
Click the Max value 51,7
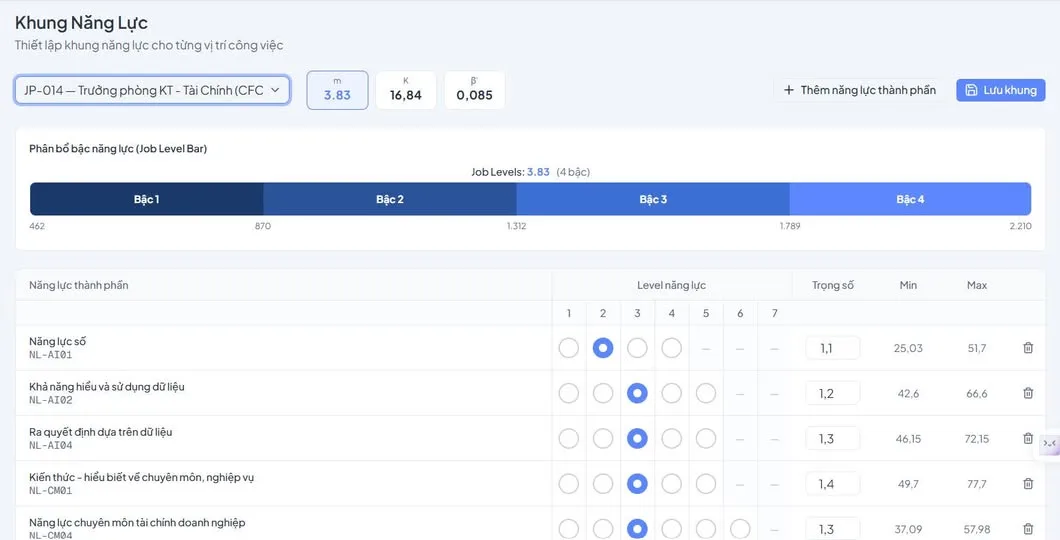[977, 348]
